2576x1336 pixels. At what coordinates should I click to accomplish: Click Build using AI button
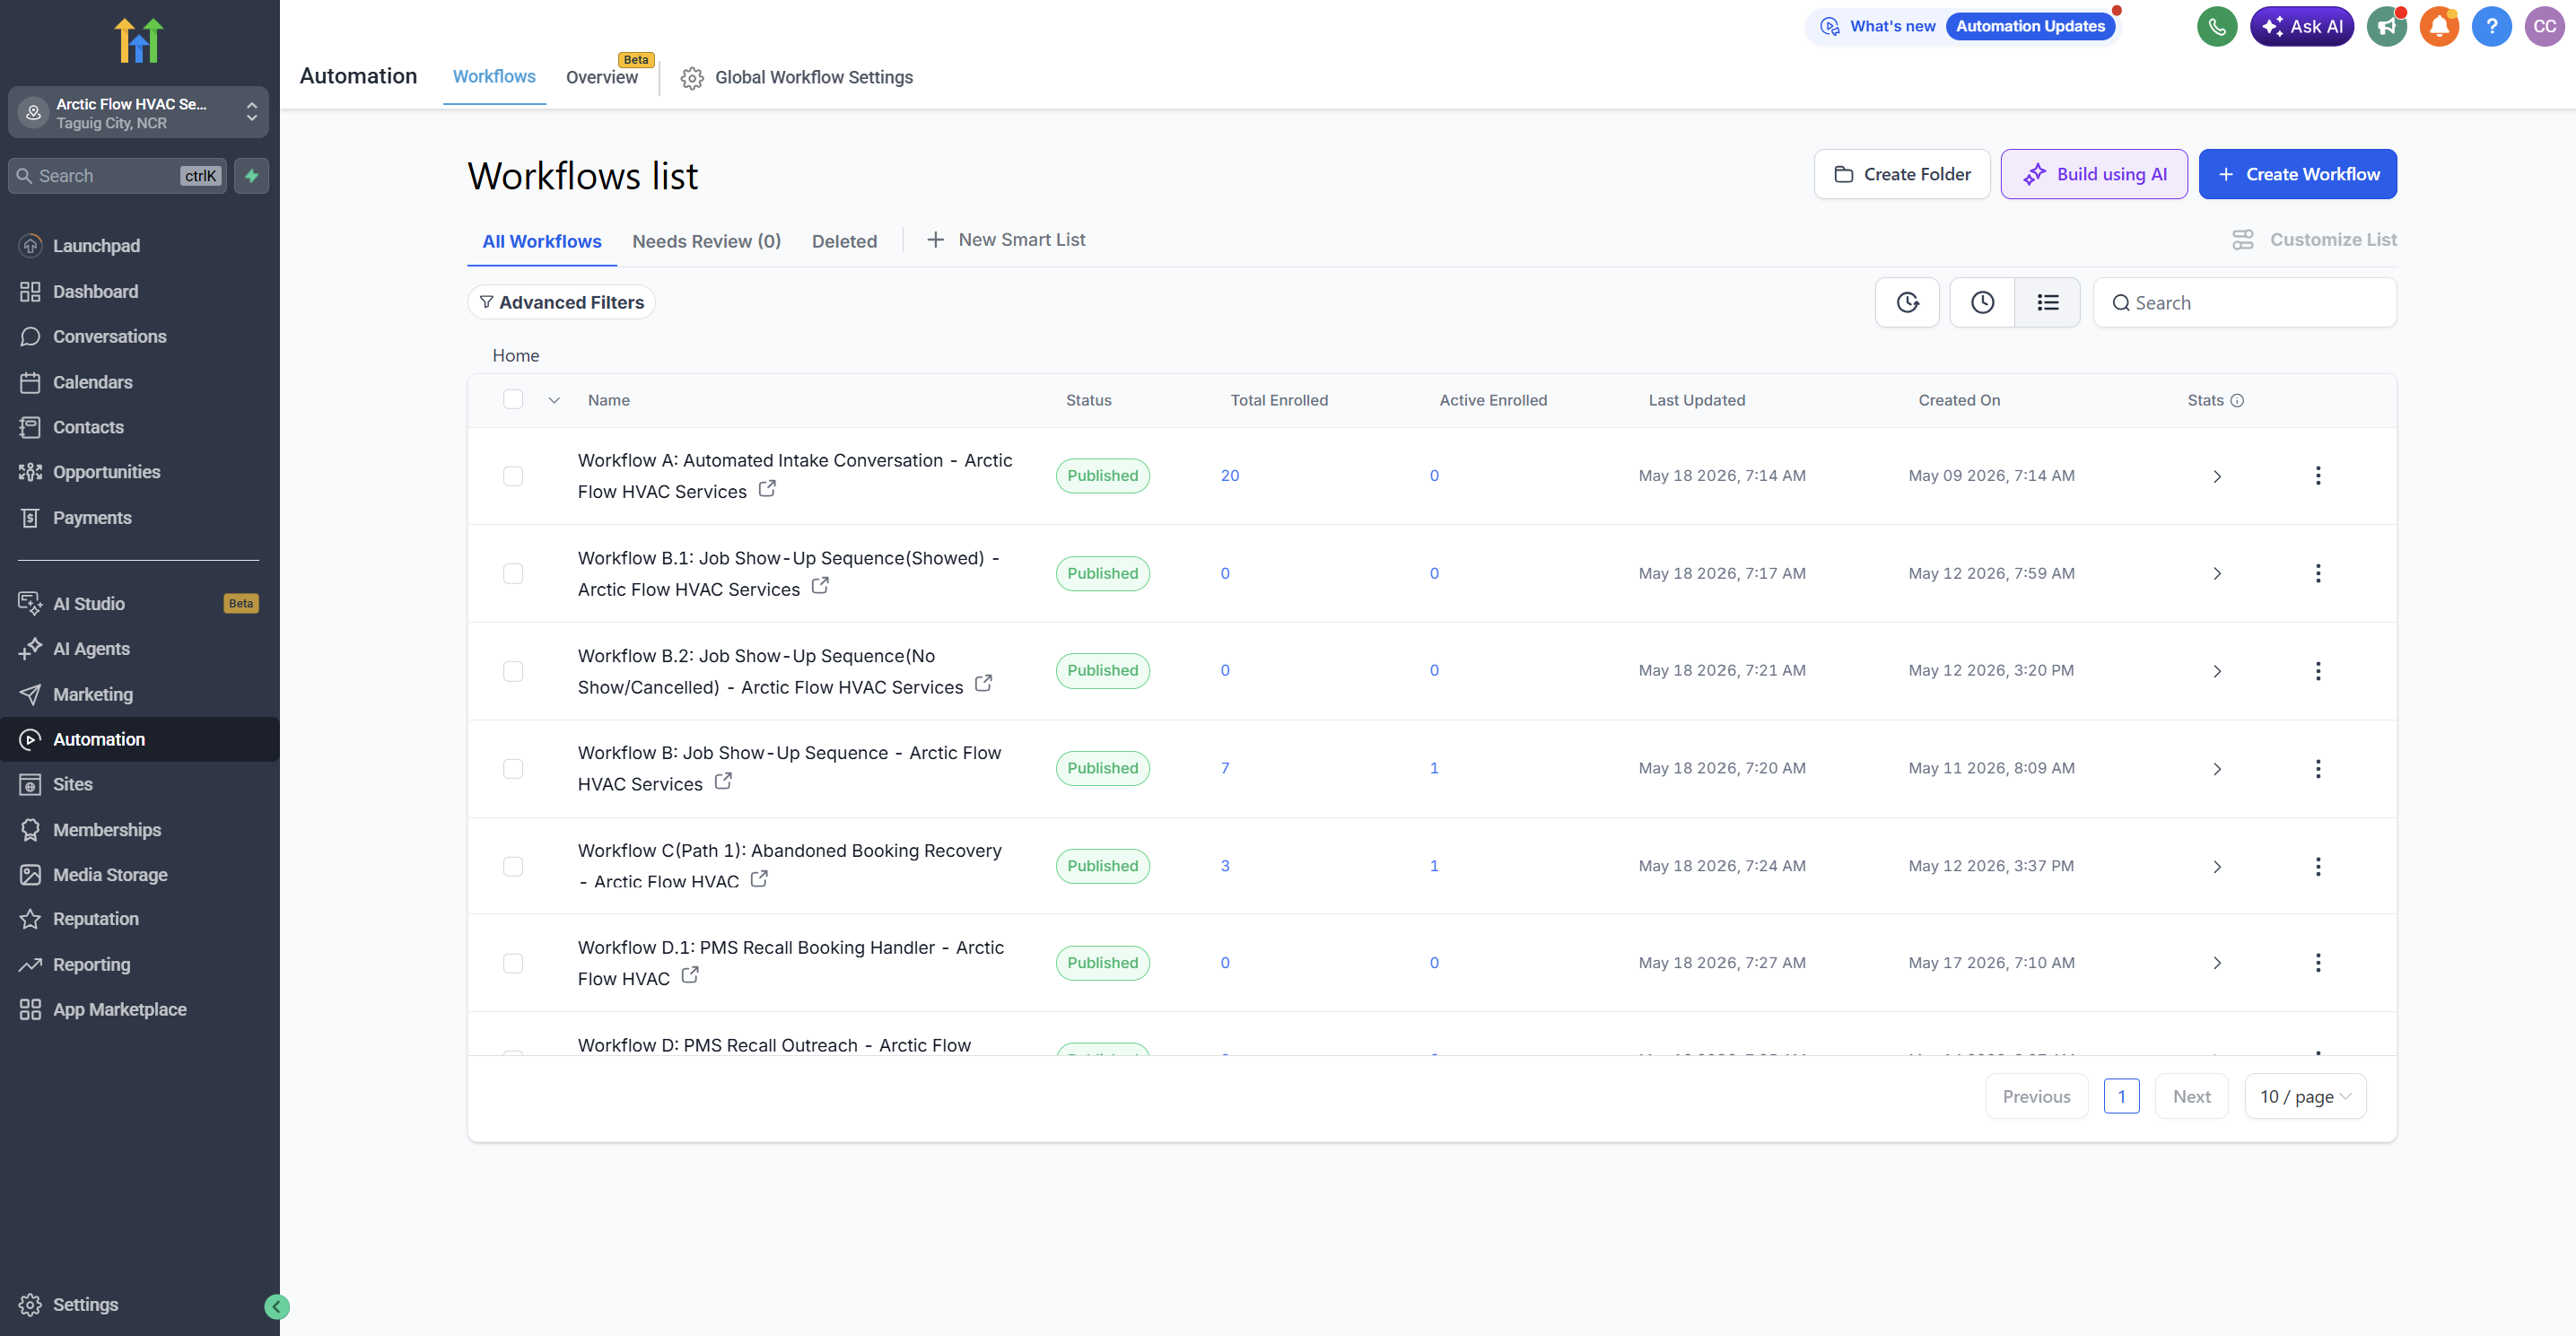pyautogui.click(x=2094, y=175)
